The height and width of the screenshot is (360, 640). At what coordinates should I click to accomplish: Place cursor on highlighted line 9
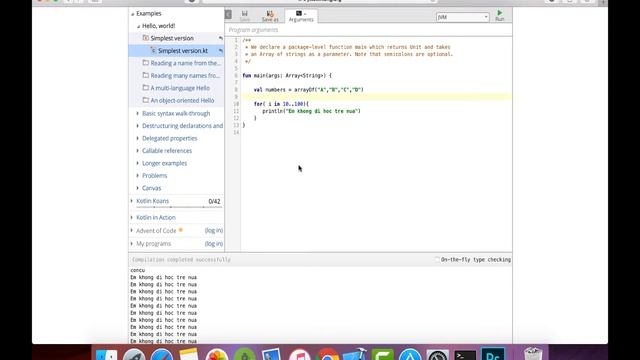point(376,97)
